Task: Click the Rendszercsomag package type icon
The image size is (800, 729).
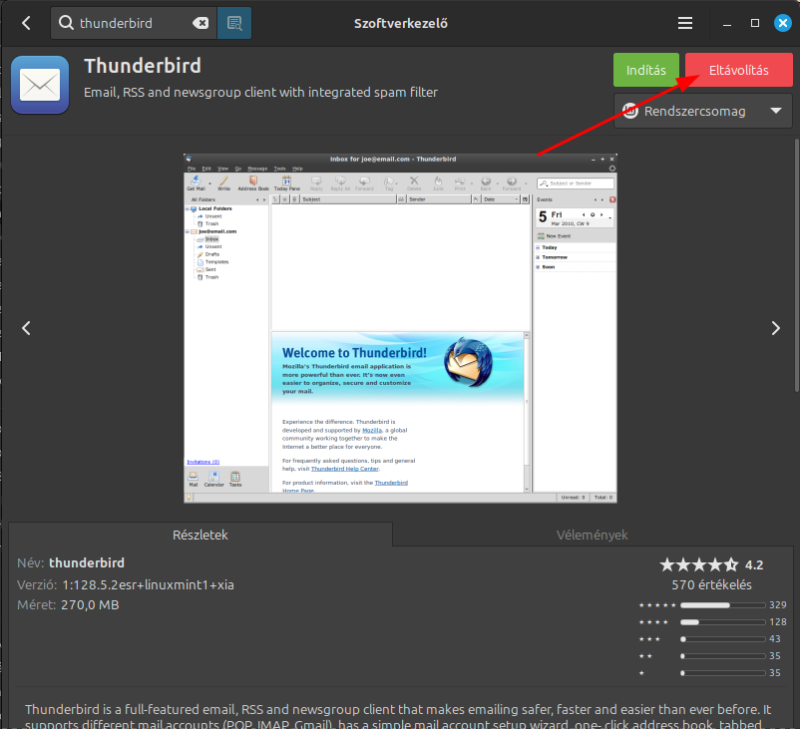Action: coord(630,111)
